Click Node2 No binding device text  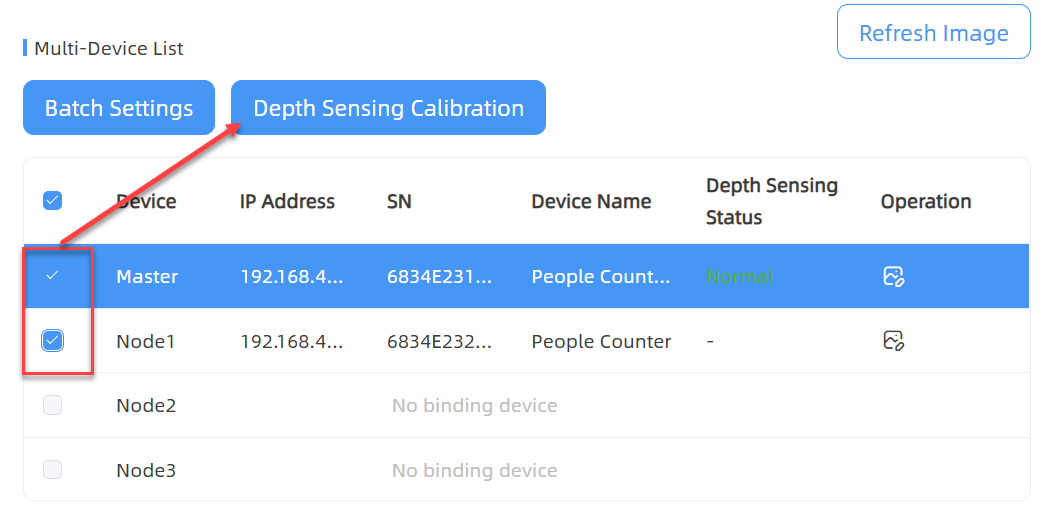click(x=474, y=405)
